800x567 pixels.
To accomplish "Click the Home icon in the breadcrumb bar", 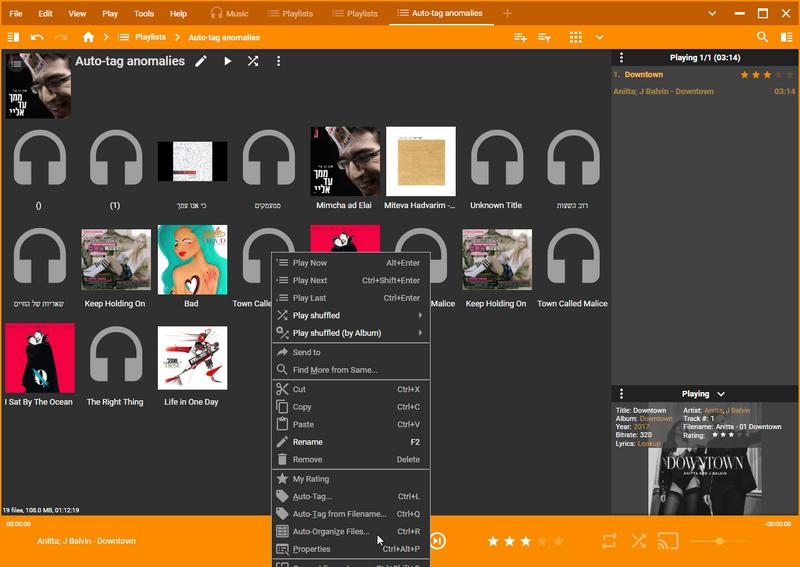I will click(88, 37).
